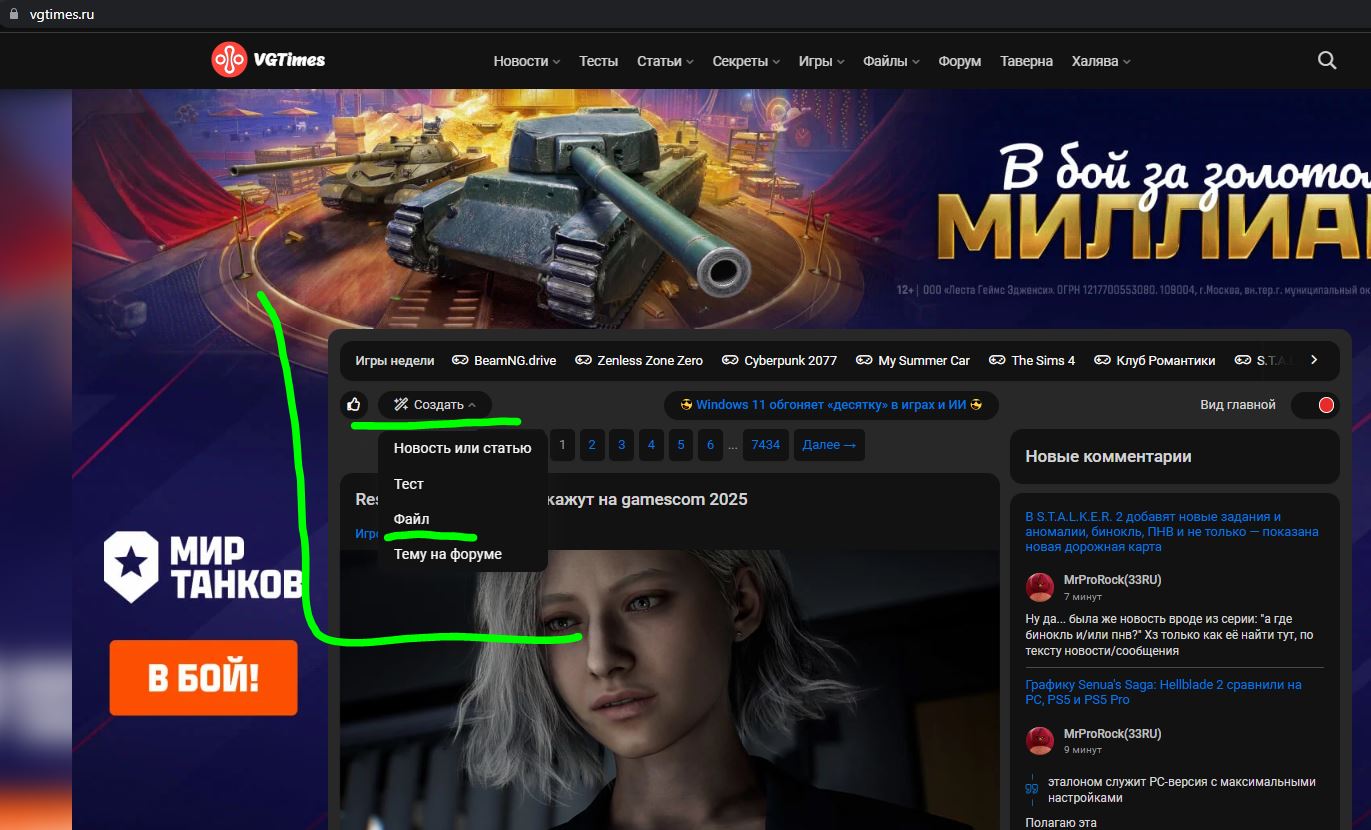
Task: Go to page 6 in pagination
Action: coord(710,445)
